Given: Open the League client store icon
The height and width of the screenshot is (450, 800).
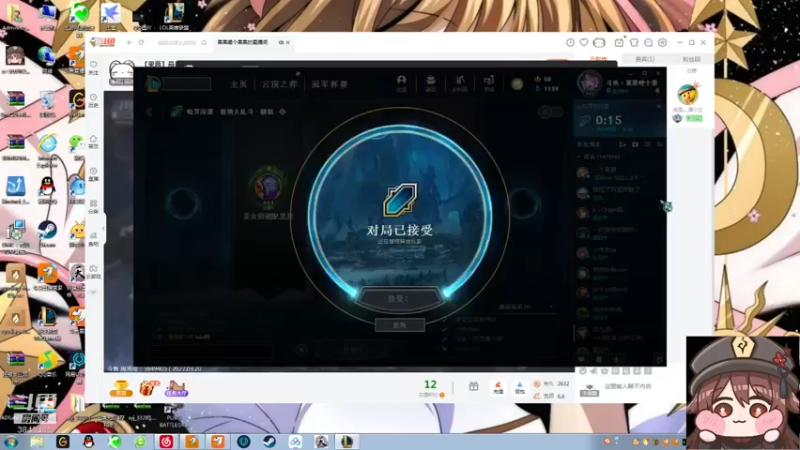Looking at the screenshot, I should [x=489, y=83].
